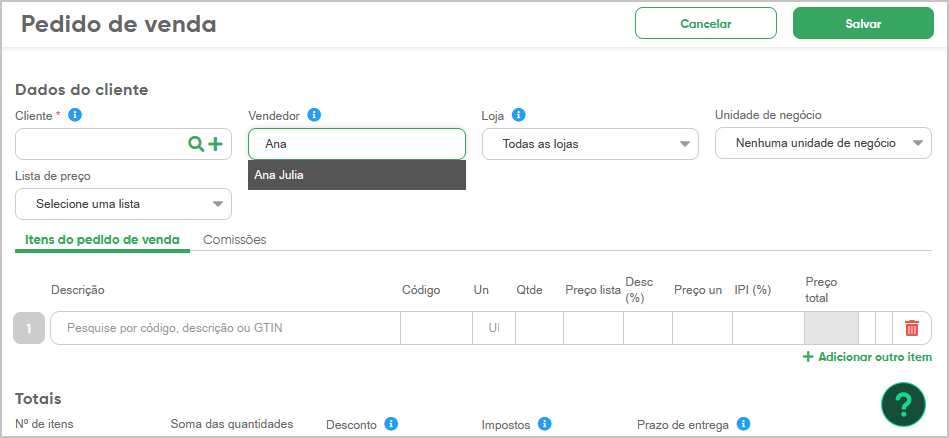Delete item row 1 with the trash icon
Screen dimensions: 949x438
pos(911,328)
